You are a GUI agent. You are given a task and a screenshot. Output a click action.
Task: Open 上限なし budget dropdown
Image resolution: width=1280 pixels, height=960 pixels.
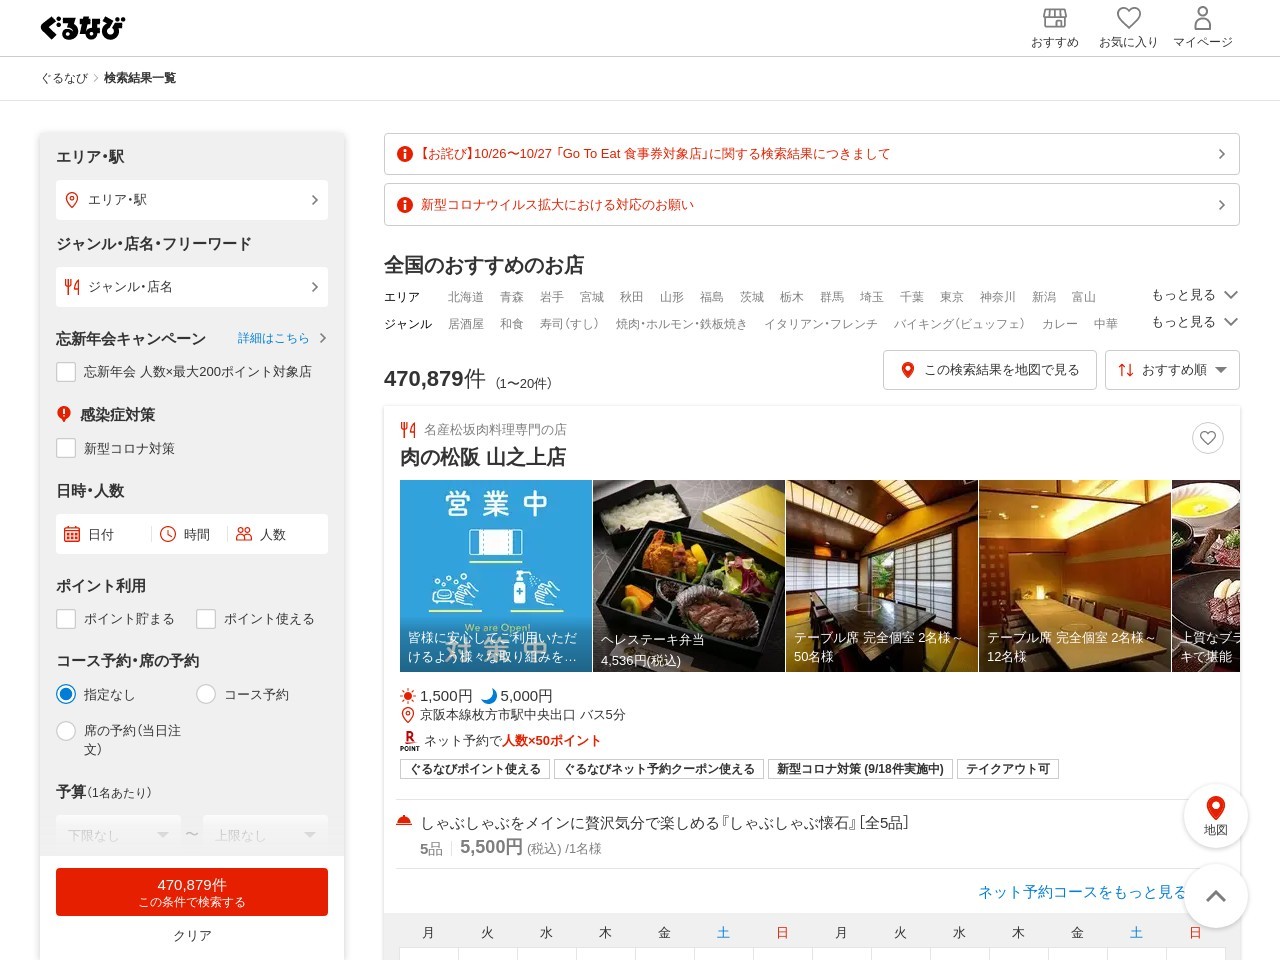[265, 835]
